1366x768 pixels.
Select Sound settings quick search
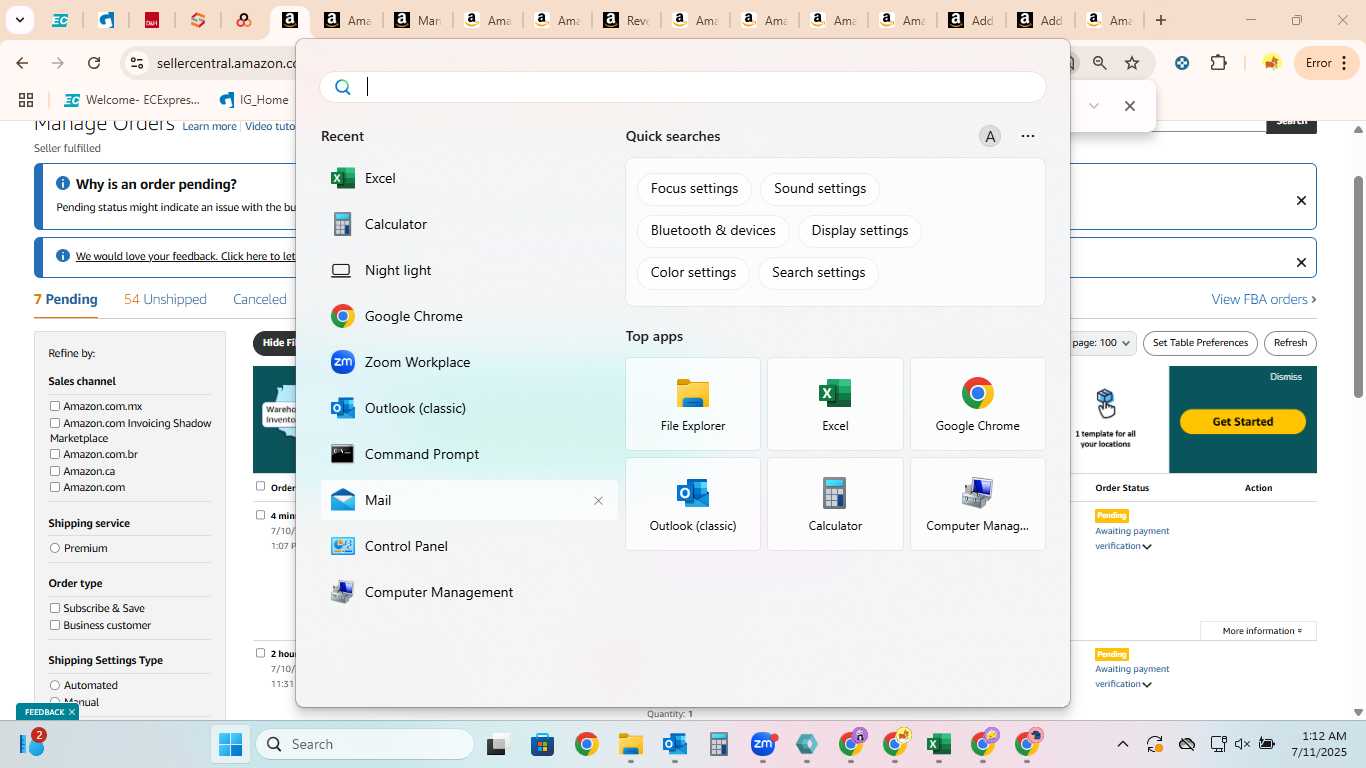pyautogui.click(x=820, y=188)
